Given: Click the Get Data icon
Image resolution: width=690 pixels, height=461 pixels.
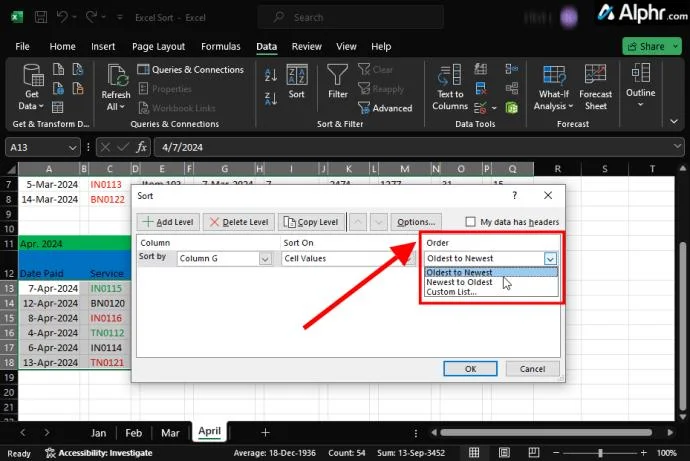Looking at the screenshot, I should click(30, 85).
